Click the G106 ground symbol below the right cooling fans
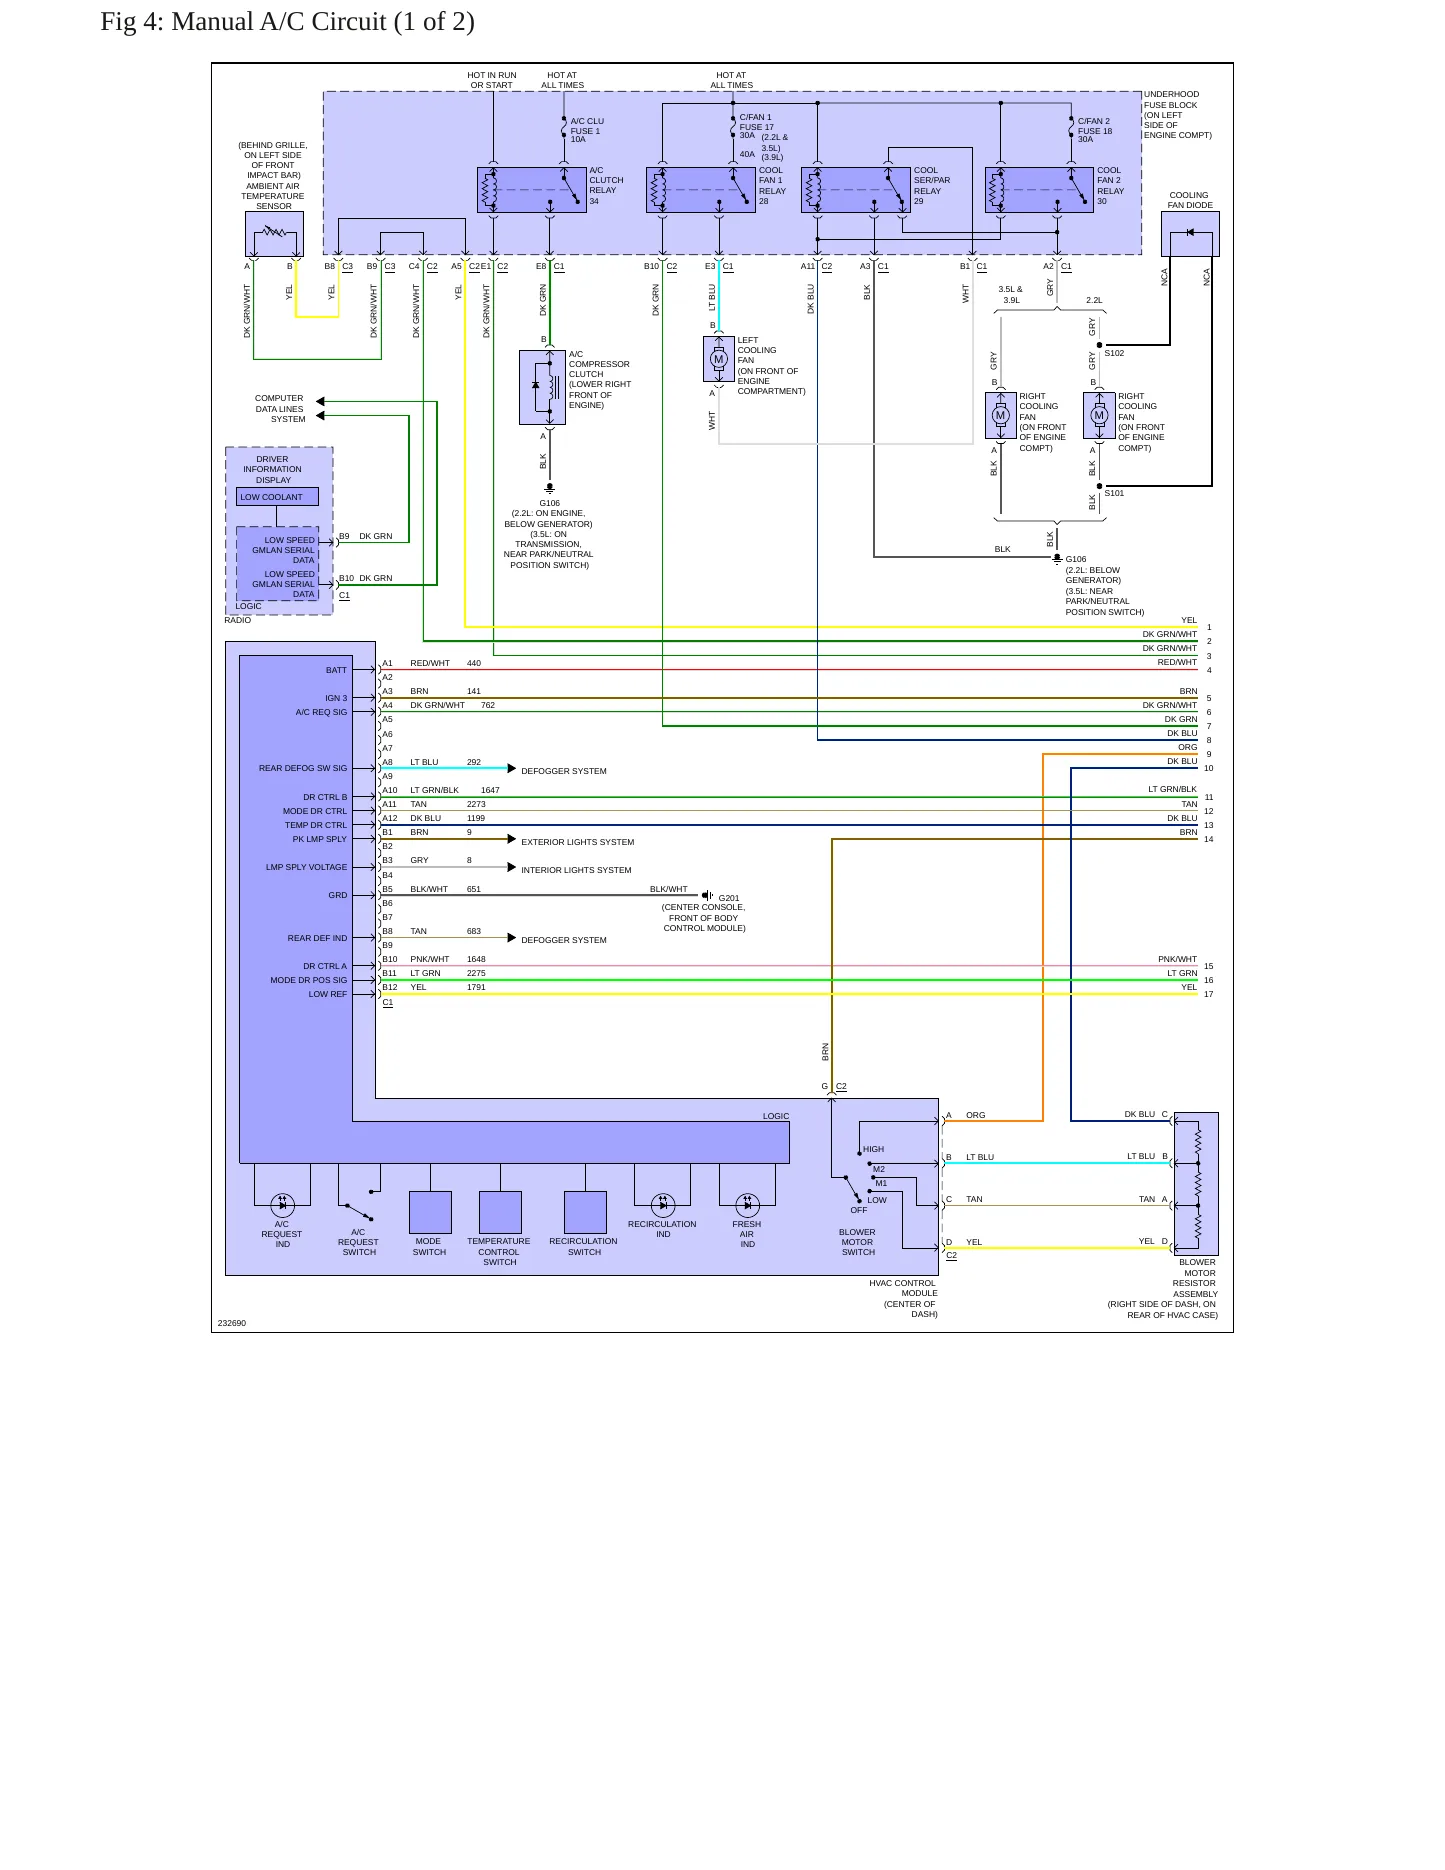The image size is (1445, 1870). click(1057, 559)
